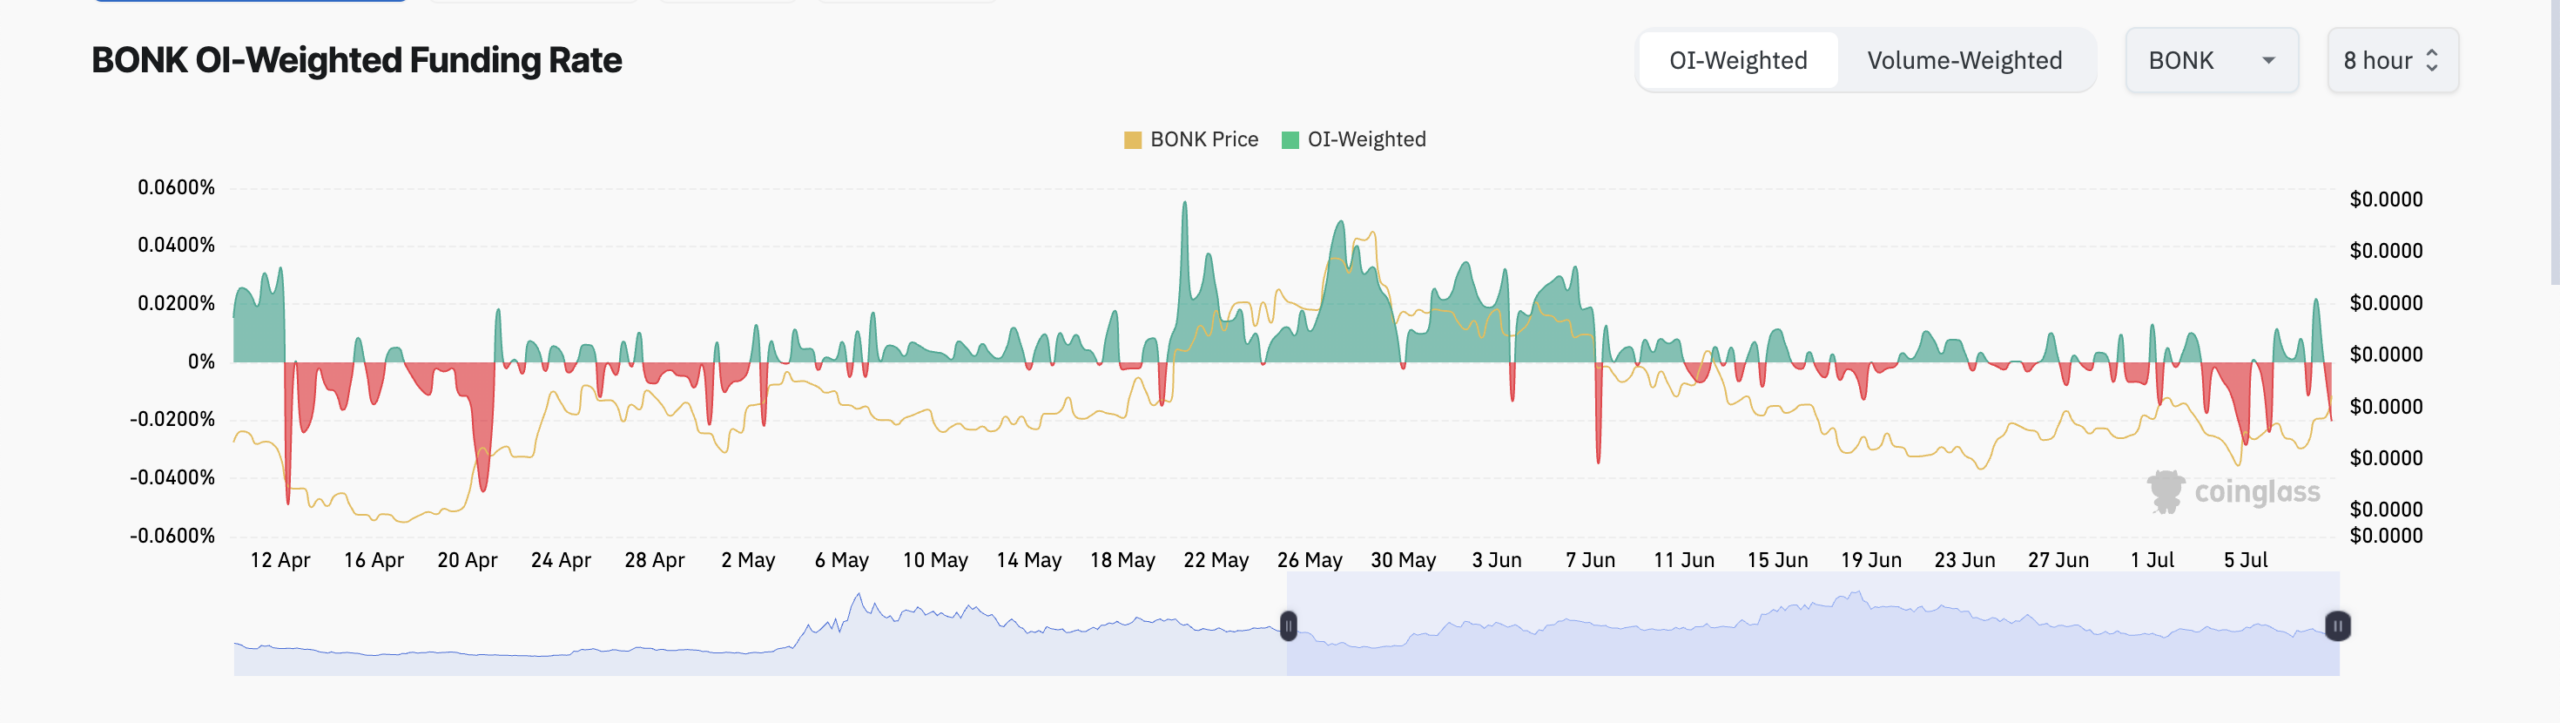Click the 0.0600% y-axis label
Image resolution: width=2560 pixels, height=723 pixels.
[176, 188]
